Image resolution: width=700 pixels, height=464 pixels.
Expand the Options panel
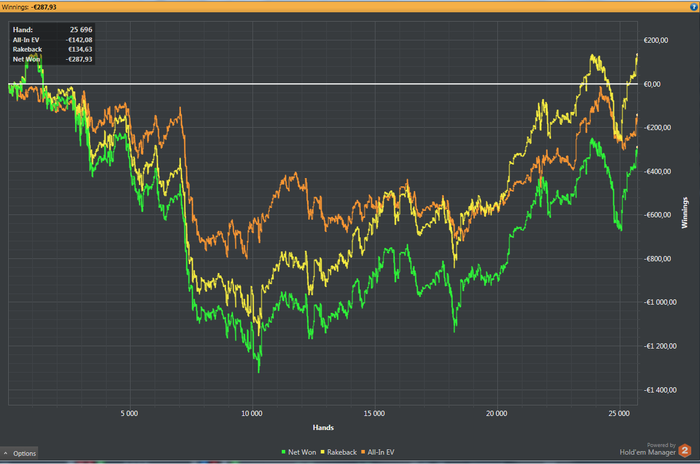19,453
